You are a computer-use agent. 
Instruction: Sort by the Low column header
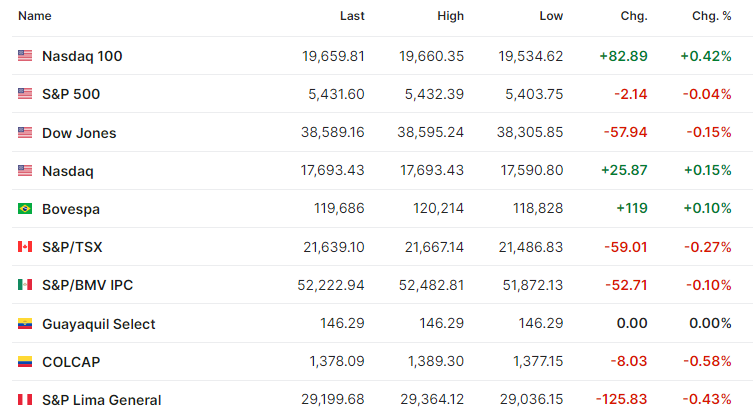[x=551, y=16]
